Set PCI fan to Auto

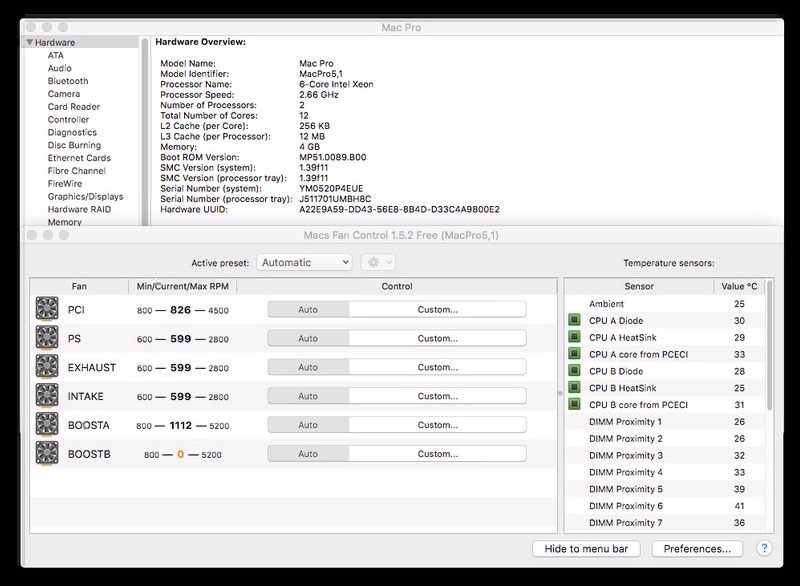[x=308, y=310]
